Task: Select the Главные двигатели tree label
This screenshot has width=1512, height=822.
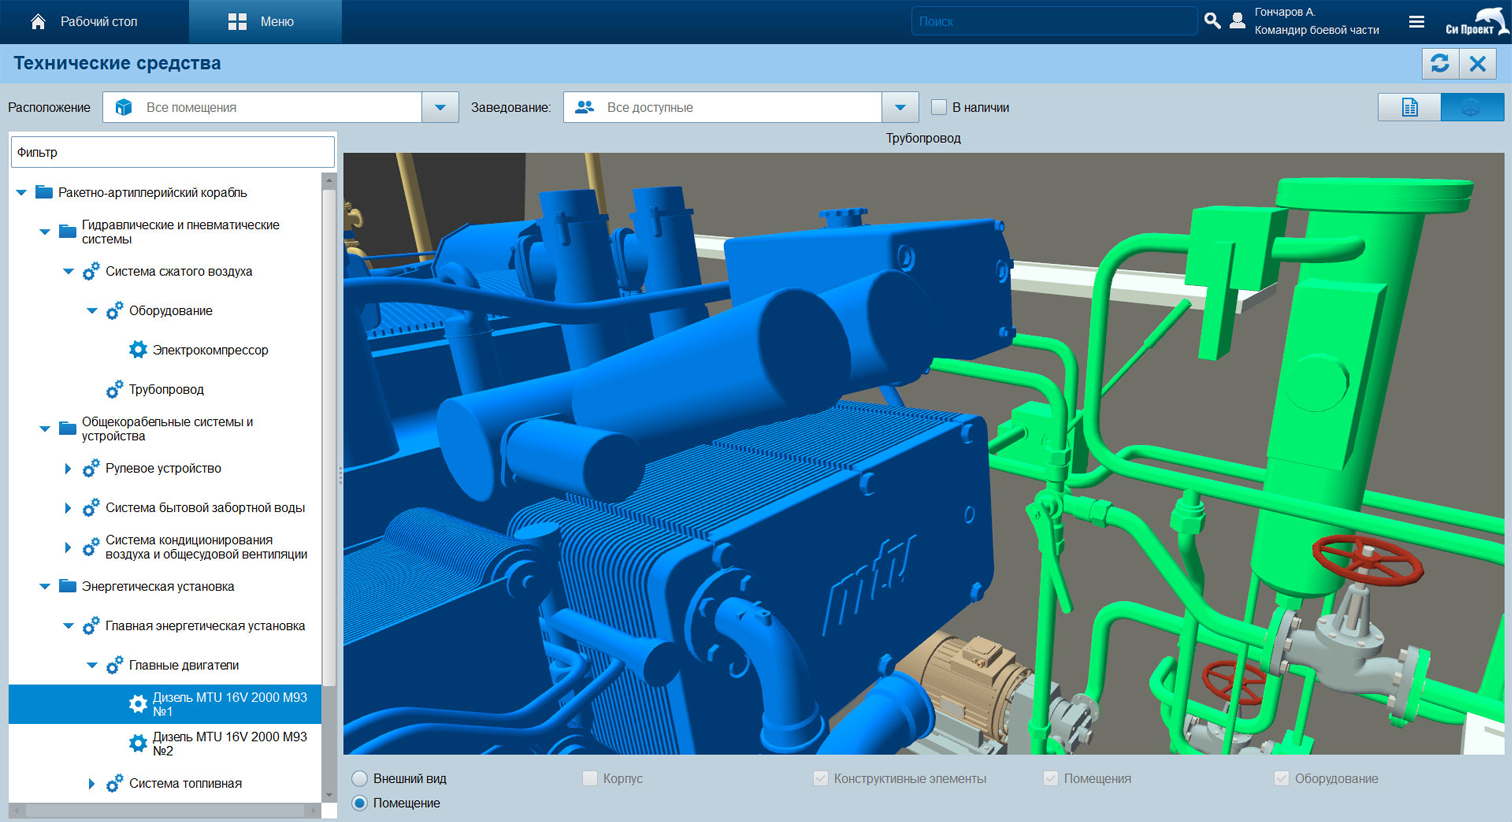Action: 184,665
